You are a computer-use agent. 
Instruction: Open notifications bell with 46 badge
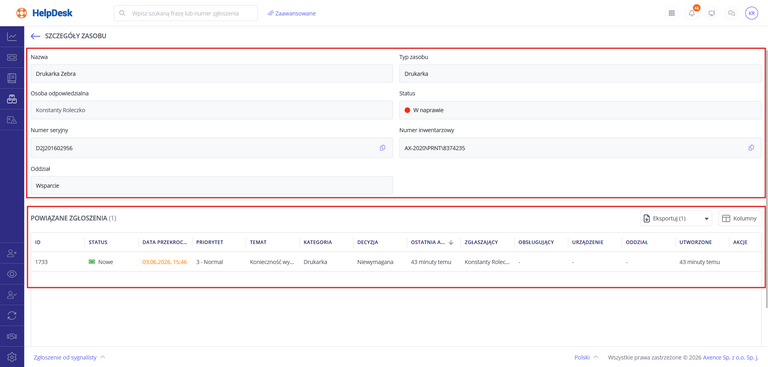click(x=692, y=13)
